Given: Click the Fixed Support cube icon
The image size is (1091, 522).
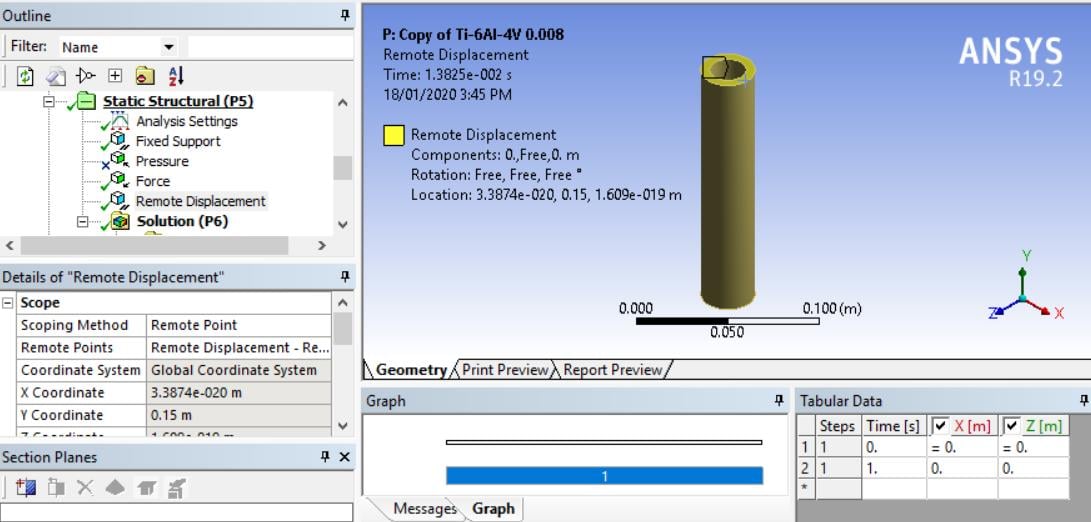Looking at the screenshot, I should coord(118,141).
